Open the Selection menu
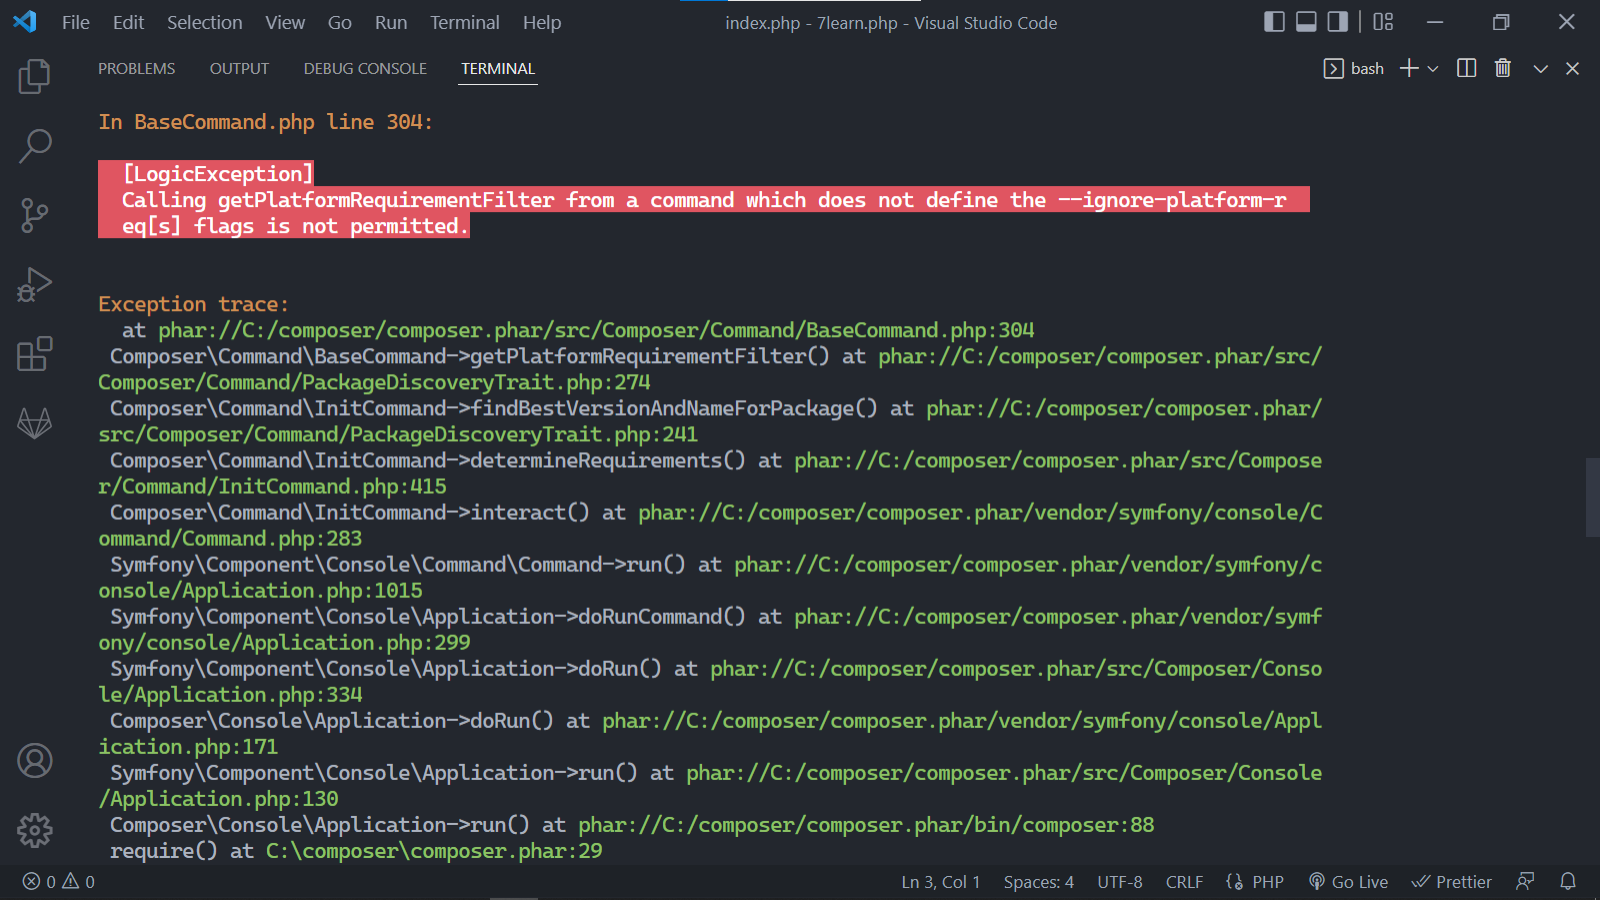The image size is (1600, 900). [204, 22]
